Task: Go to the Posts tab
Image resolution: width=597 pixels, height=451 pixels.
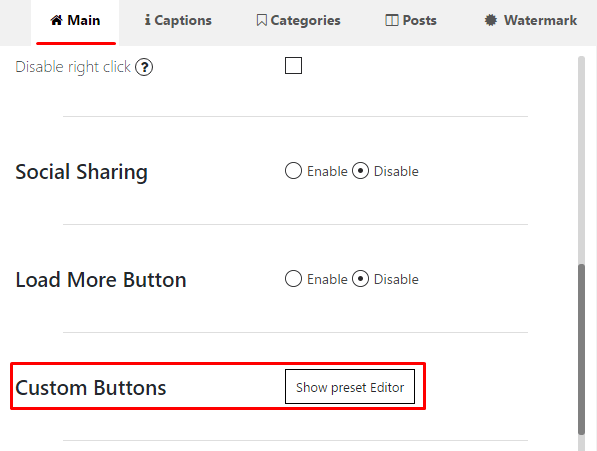Action: tap(411, 22)
